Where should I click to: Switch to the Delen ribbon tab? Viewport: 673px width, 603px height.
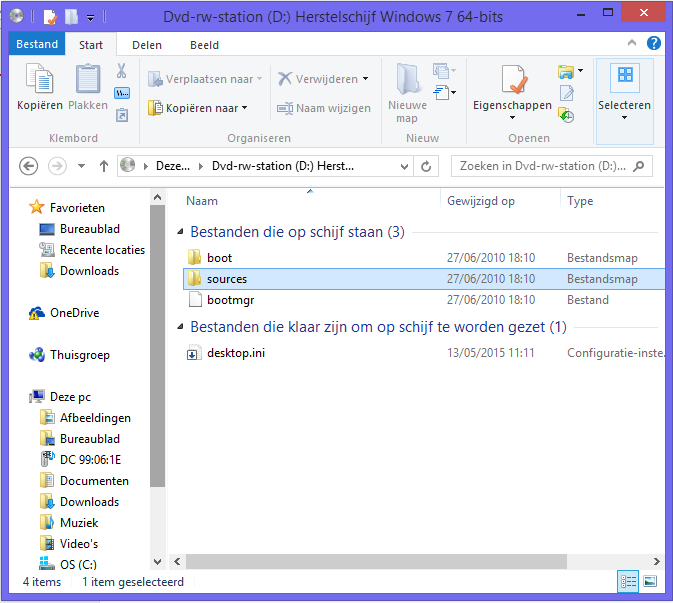tap(147, 45)
